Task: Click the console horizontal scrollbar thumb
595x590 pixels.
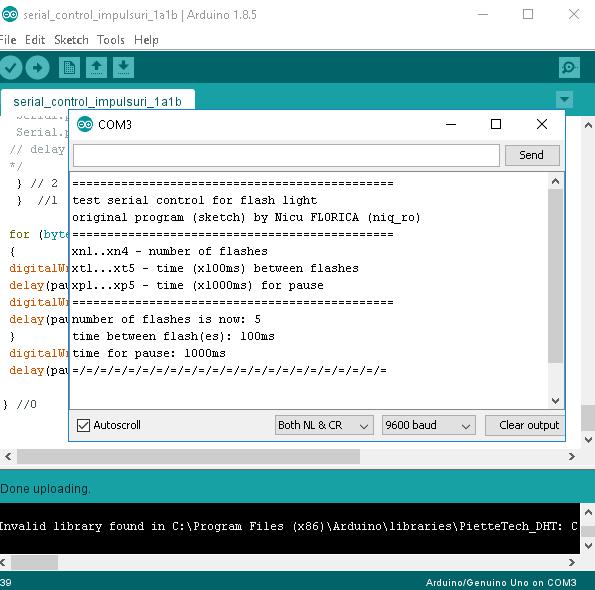Action: (34, 562)
